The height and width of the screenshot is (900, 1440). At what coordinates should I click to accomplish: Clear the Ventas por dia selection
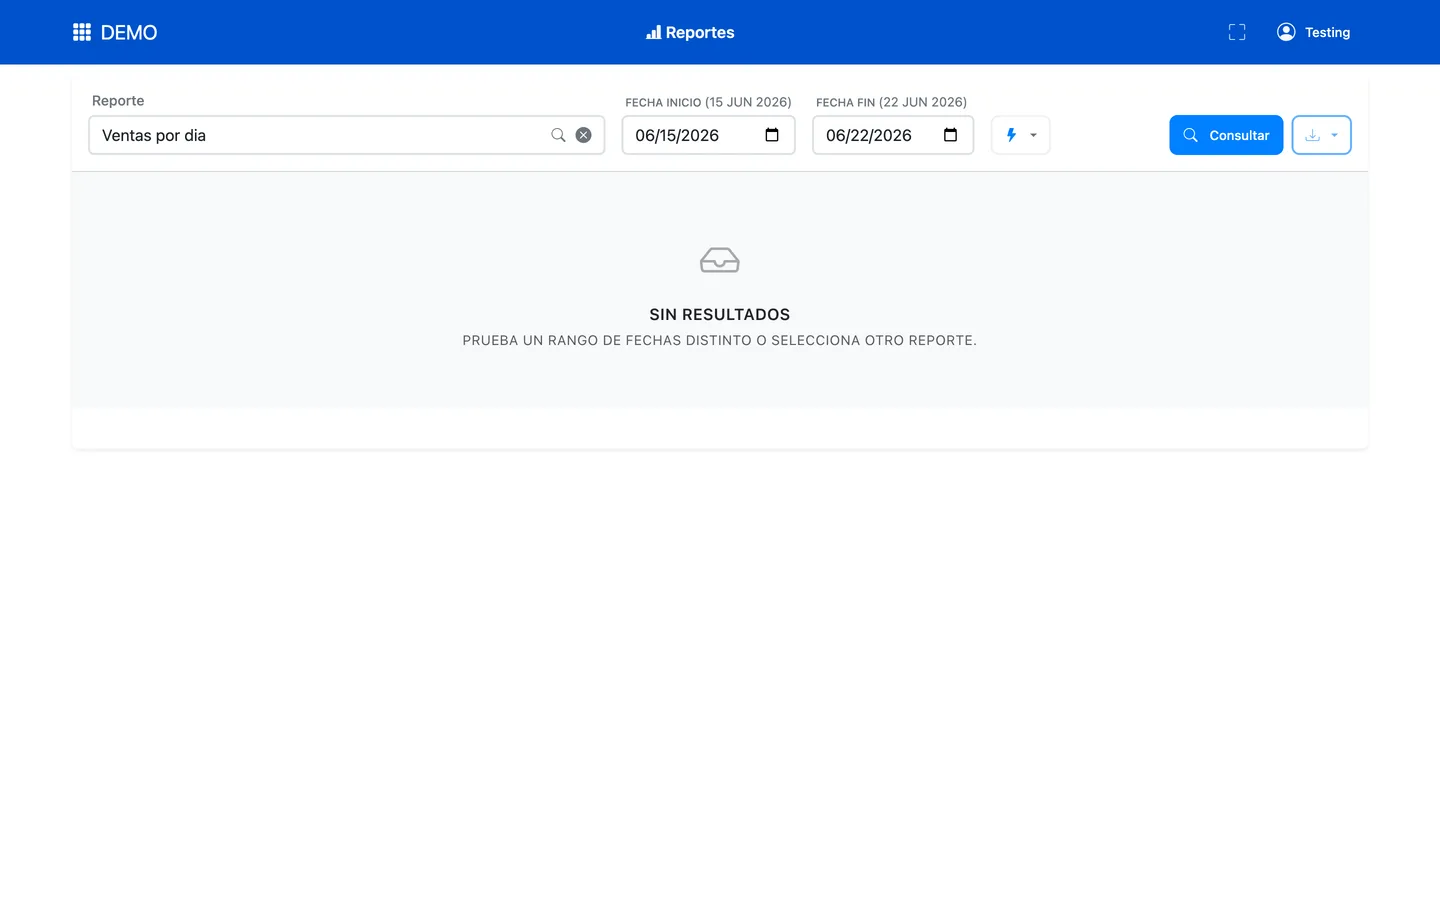point(584,135)
